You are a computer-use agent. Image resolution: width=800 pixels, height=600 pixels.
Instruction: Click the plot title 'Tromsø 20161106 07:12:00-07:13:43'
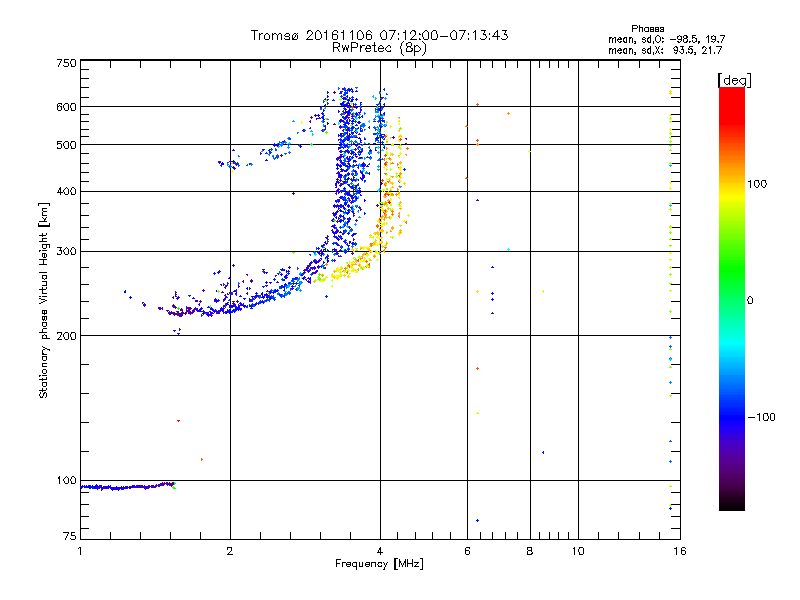click(x=379, y=35)
